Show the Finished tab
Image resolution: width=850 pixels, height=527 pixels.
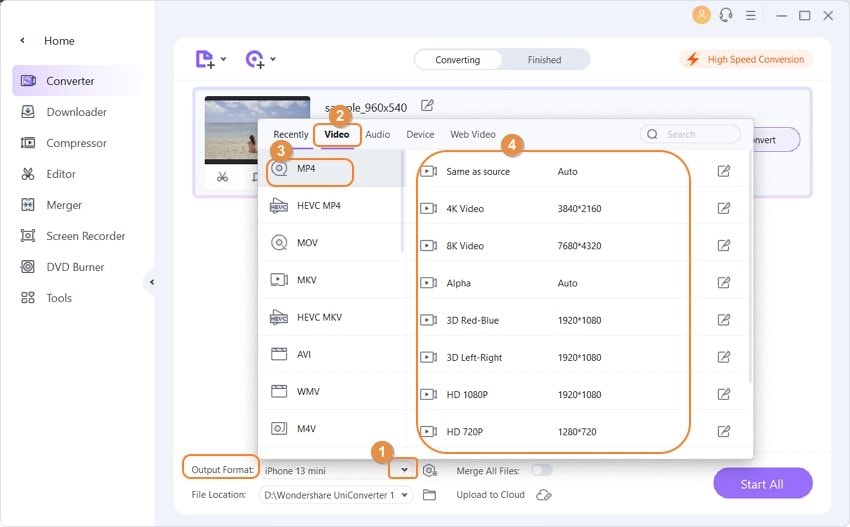pyautogui.click(x=544, y=60)
